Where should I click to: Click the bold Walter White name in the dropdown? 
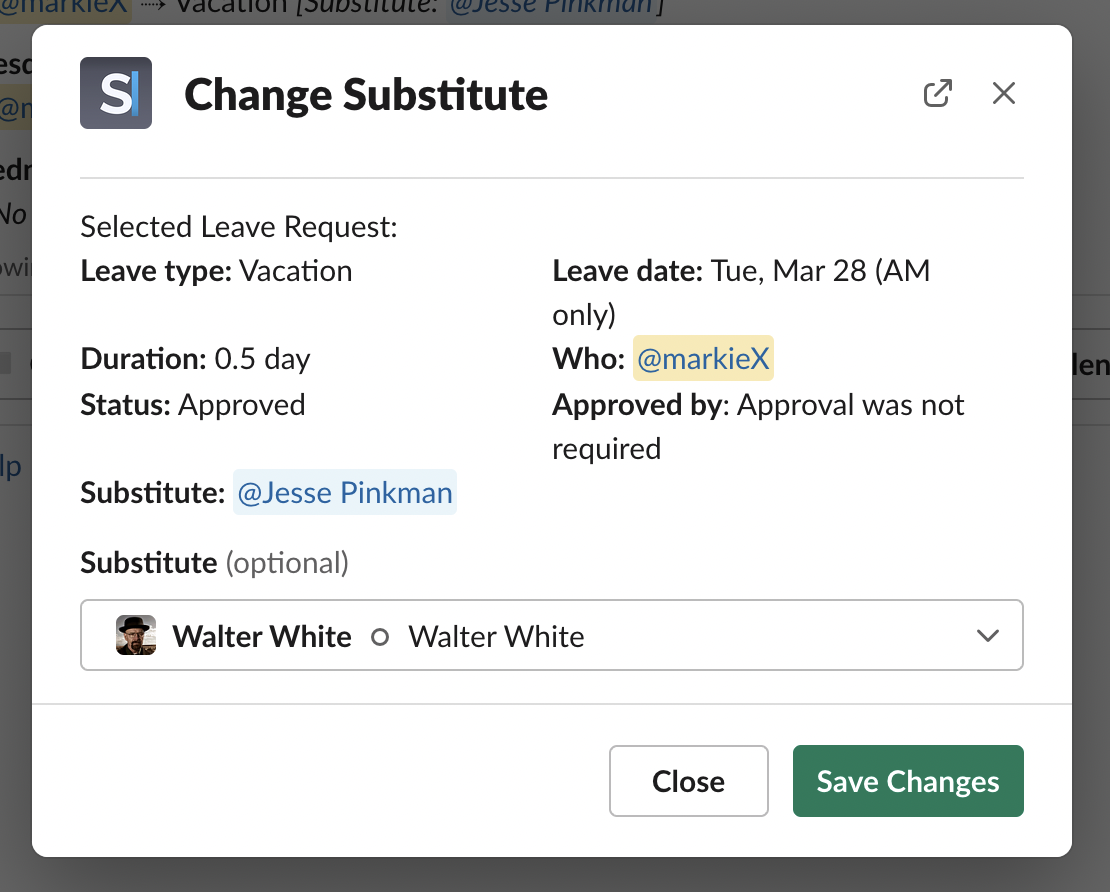262,636
